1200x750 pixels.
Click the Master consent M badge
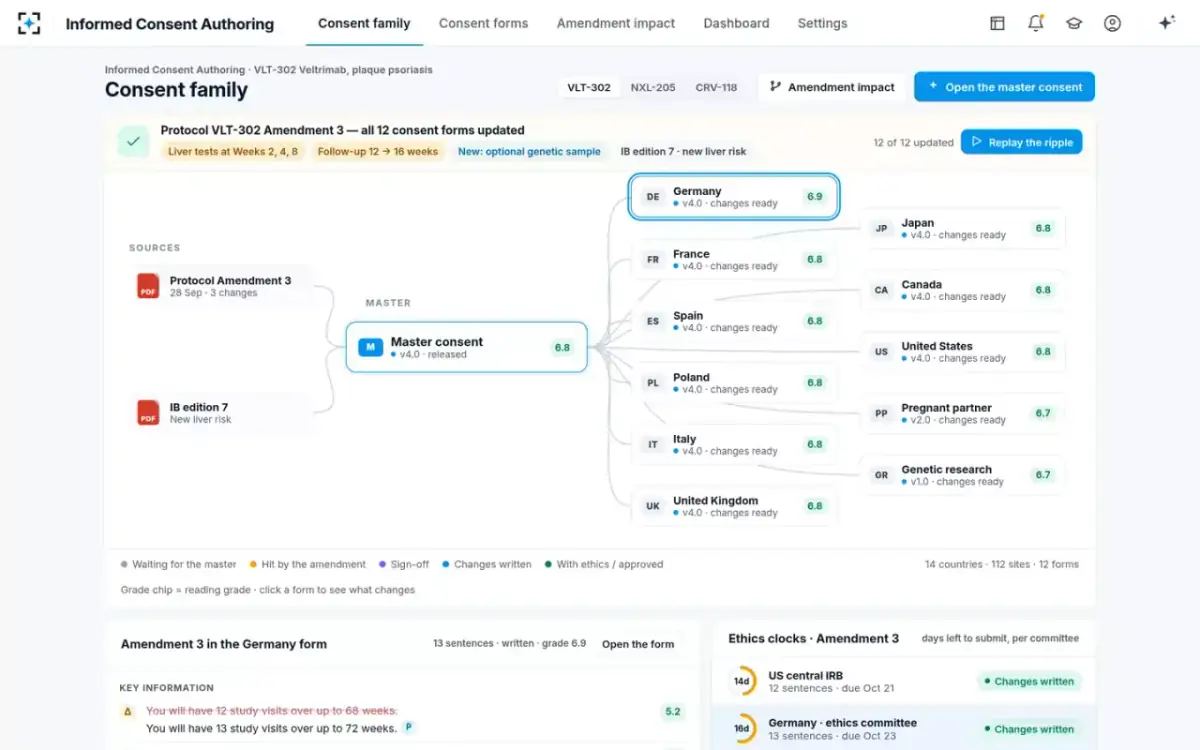coord(370,347)
